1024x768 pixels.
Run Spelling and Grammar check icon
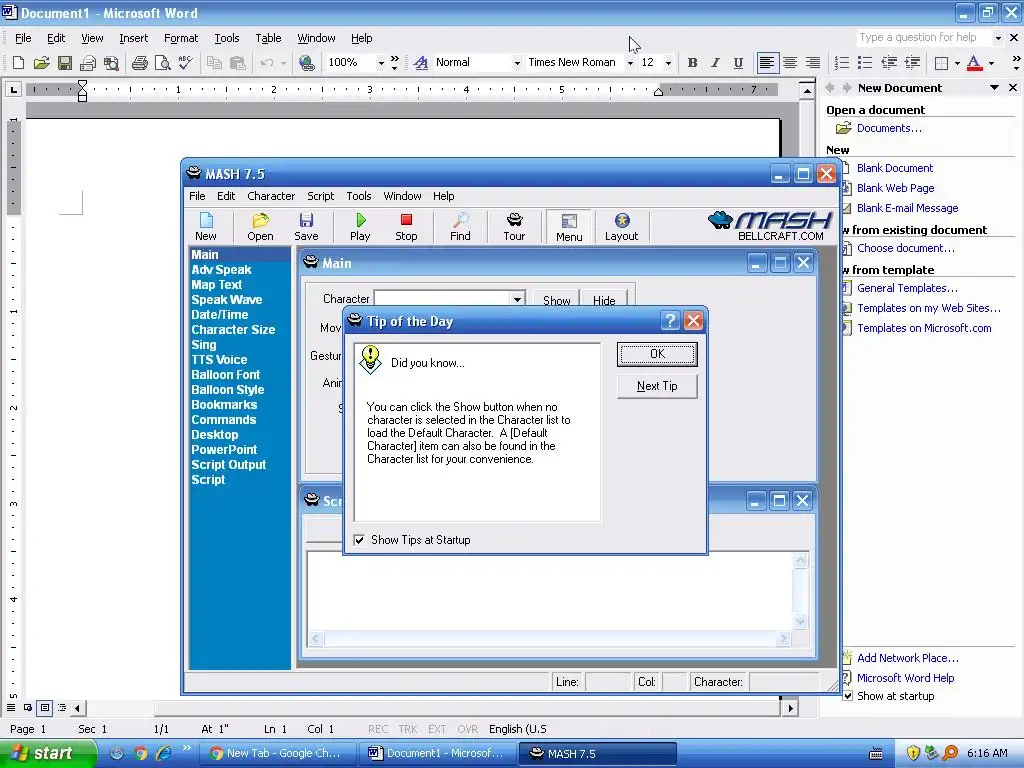pos(185,63)
